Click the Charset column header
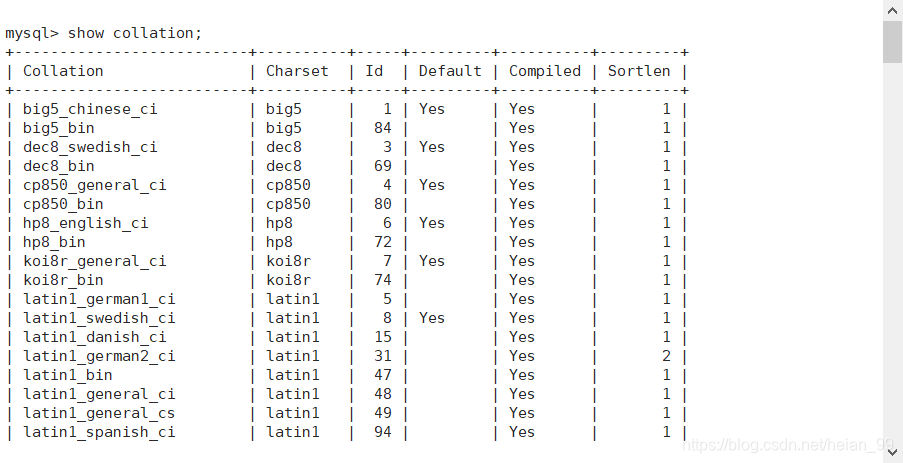 click(297, 71)
